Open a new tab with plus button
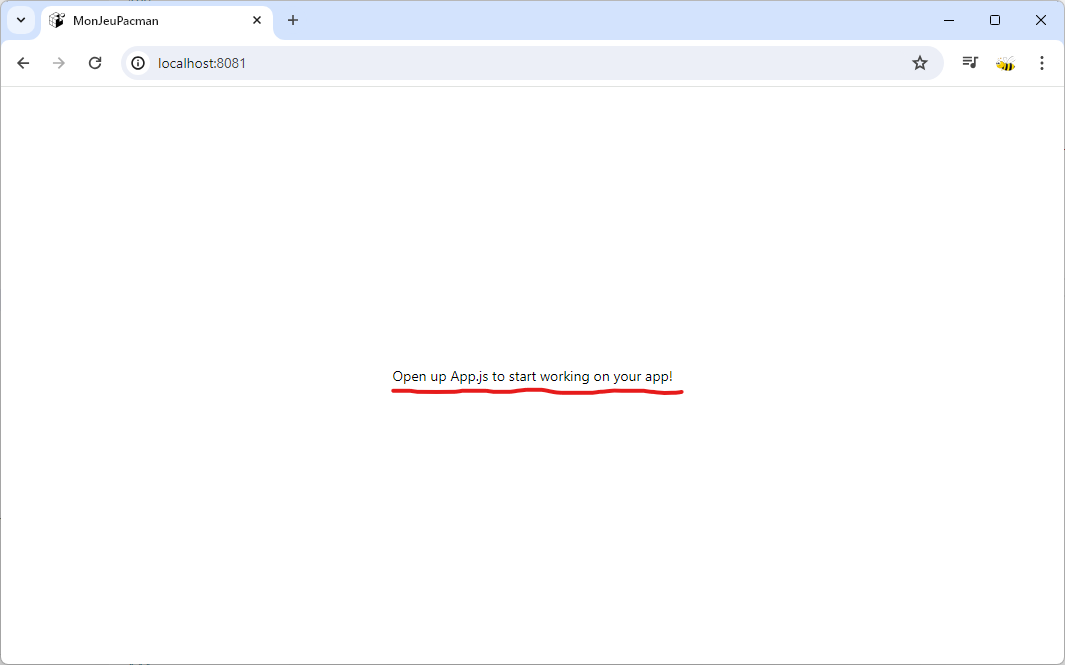 coord(293,20)
